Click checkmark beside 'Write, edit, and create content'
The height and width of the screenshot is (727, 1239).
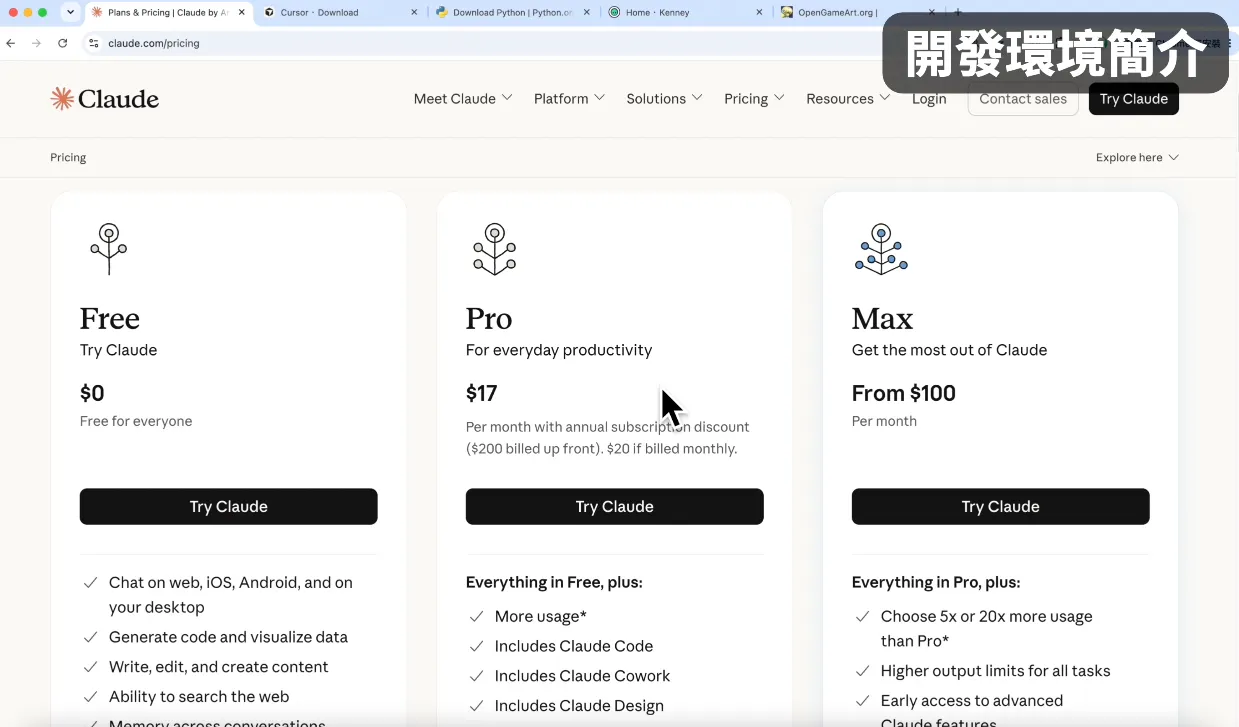[x=90, y=667]
